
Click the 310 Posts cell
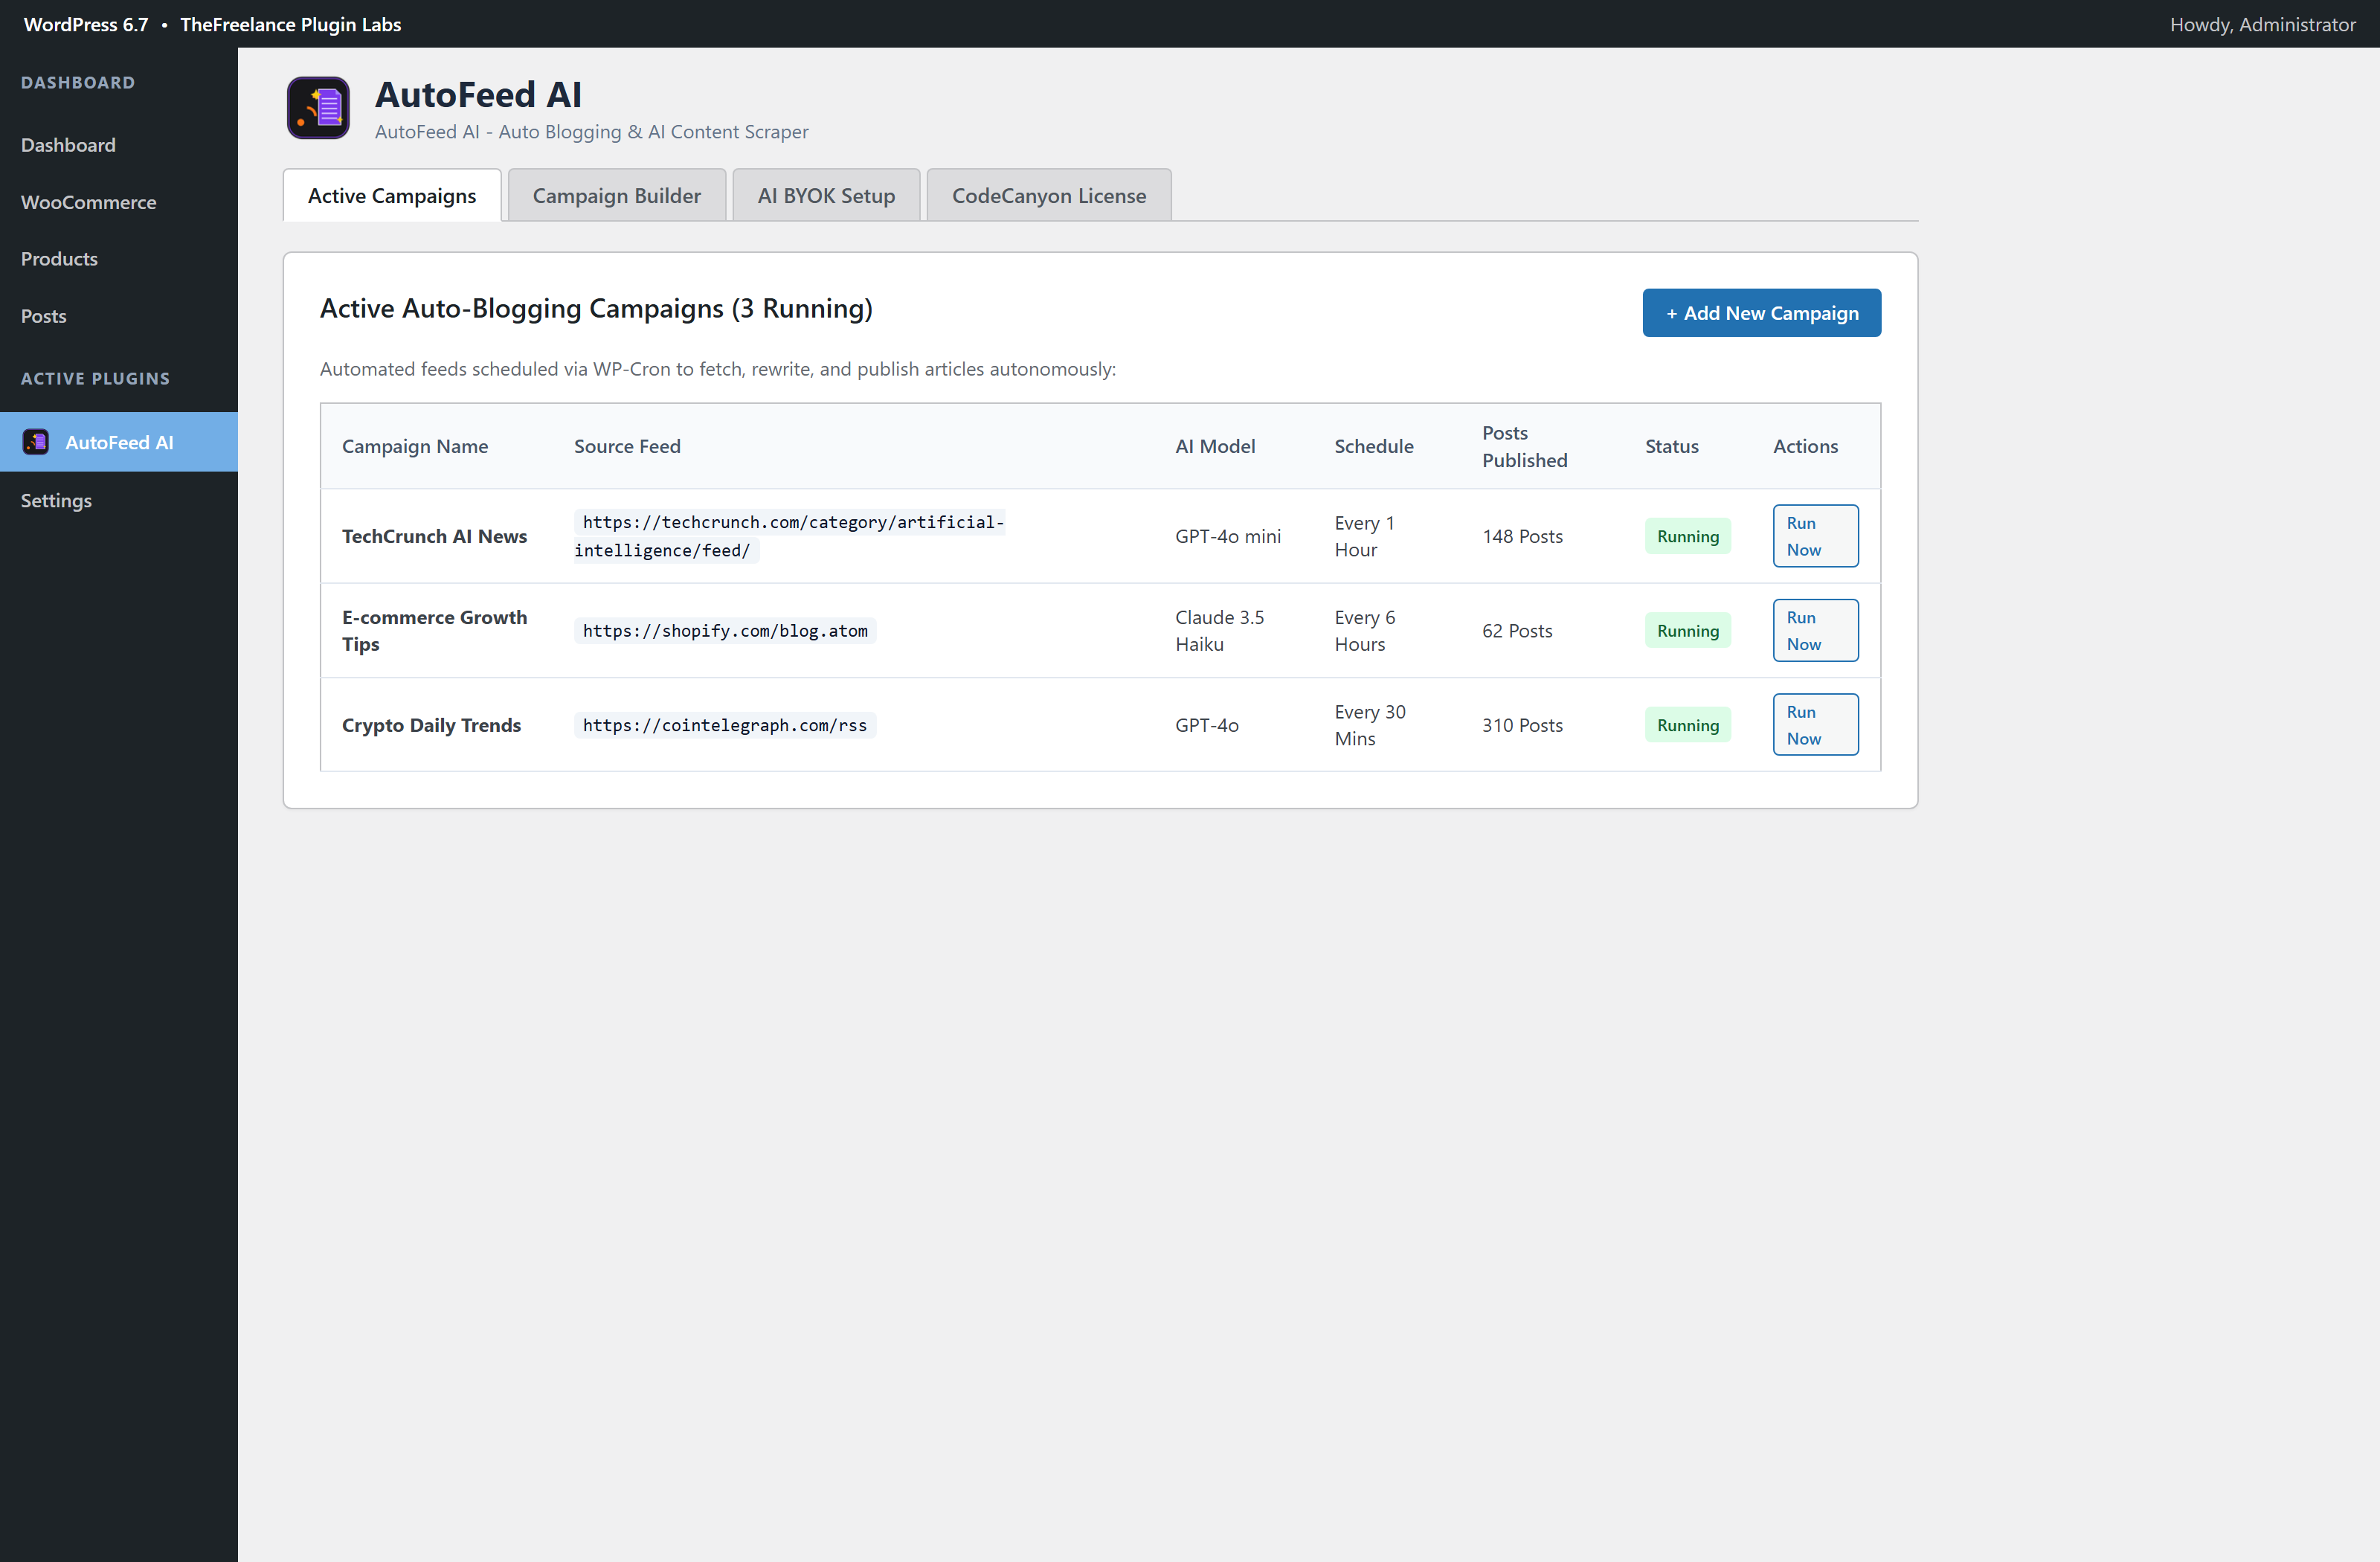1522,725
